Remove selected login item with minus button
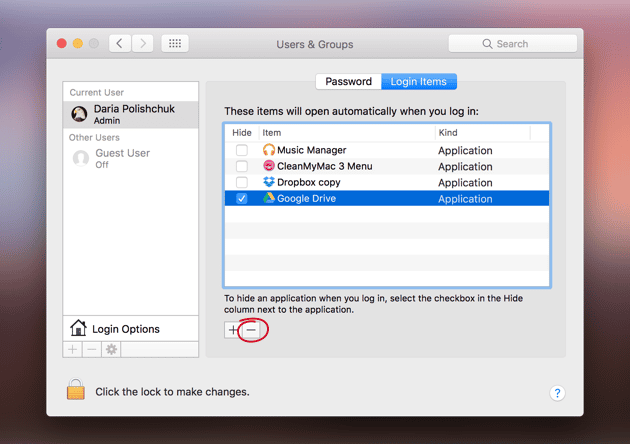This screenshot has width=630, height=444. point(251,330)
